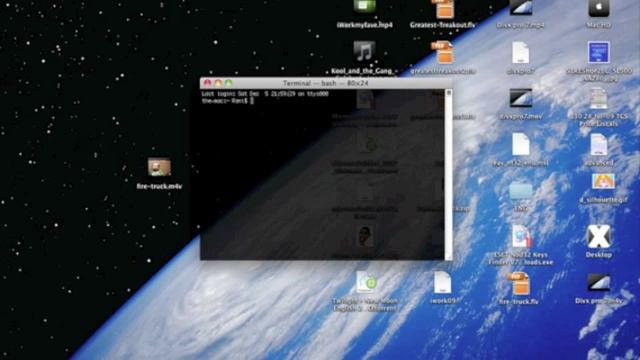The width and height of the screenshot is (640, 360).
Task: Minimize the Terminal window with yellow button
Action: 218,83
